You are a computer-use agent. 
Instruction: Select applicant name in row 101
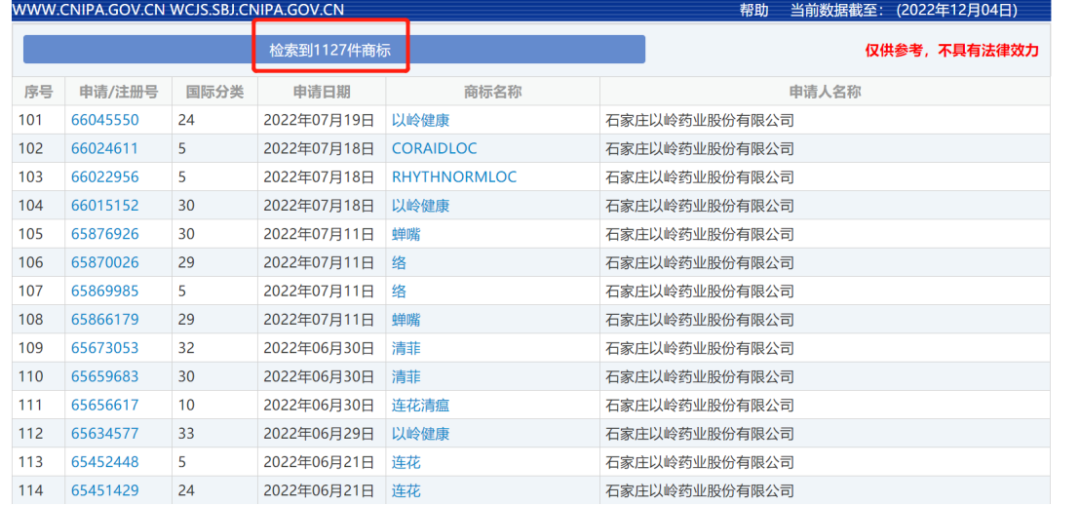(699, 120)
